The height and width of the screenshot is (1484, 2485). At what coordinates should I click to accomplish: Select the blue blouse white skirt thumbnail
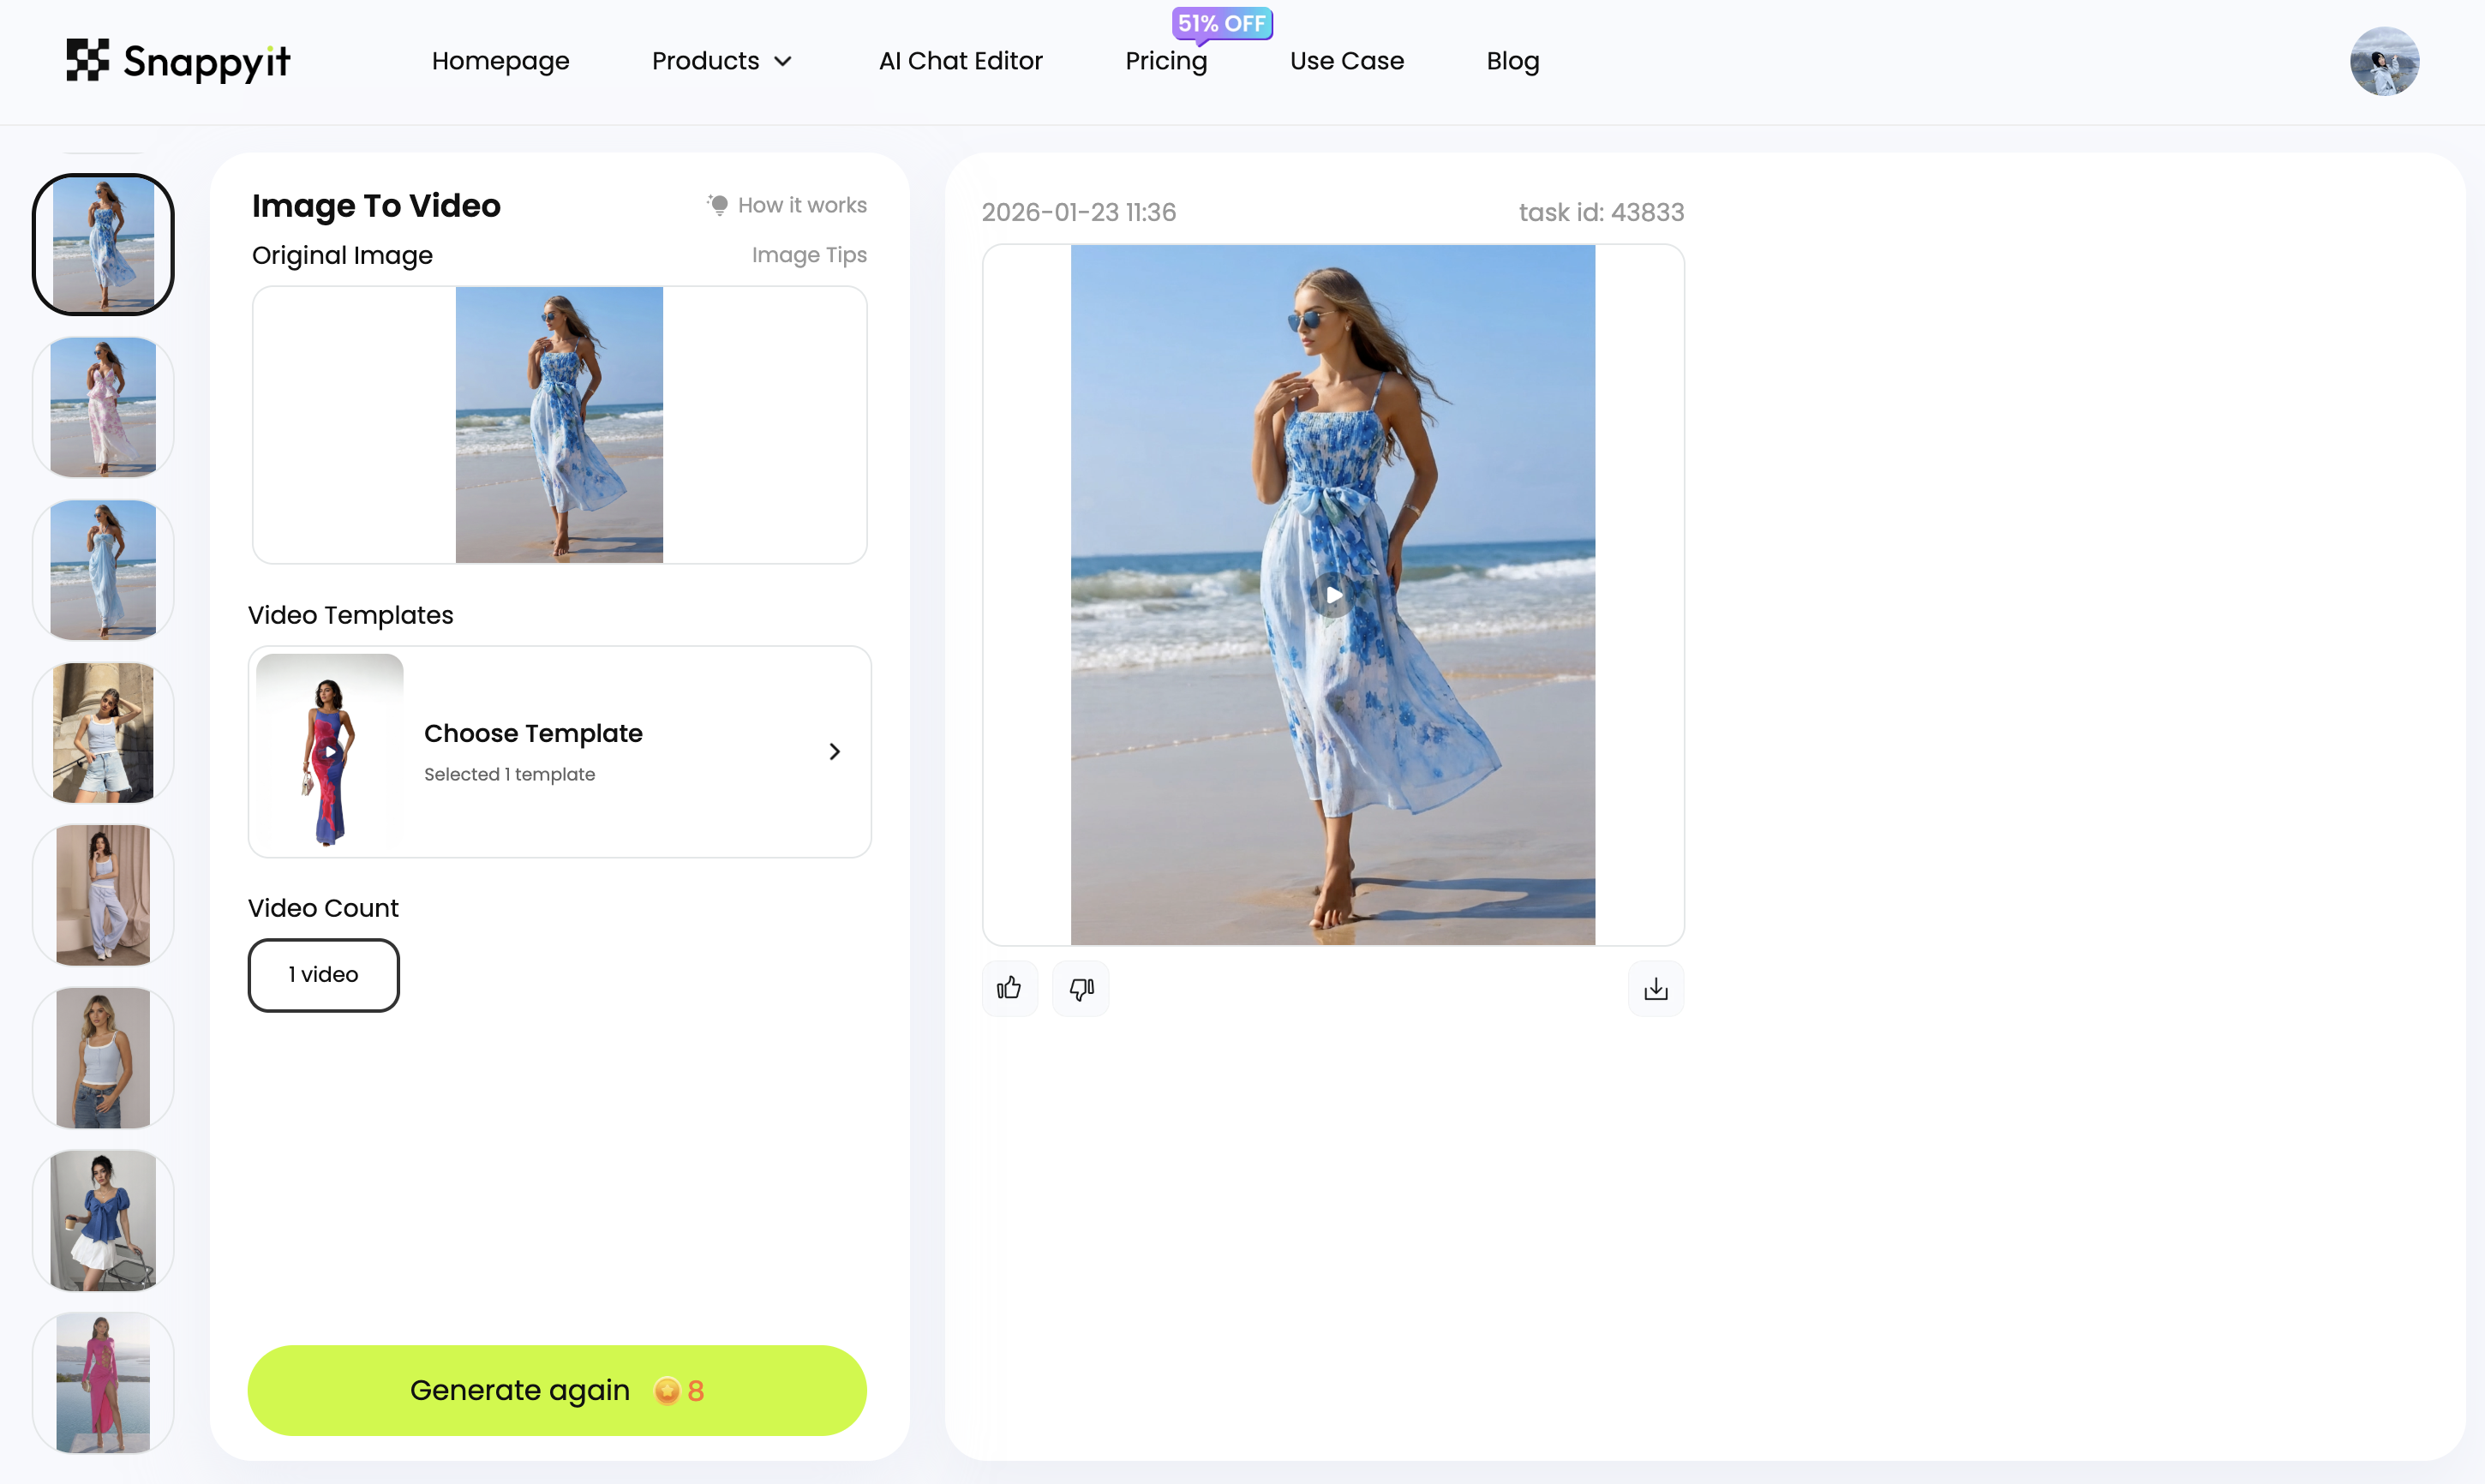[103, 1221]
